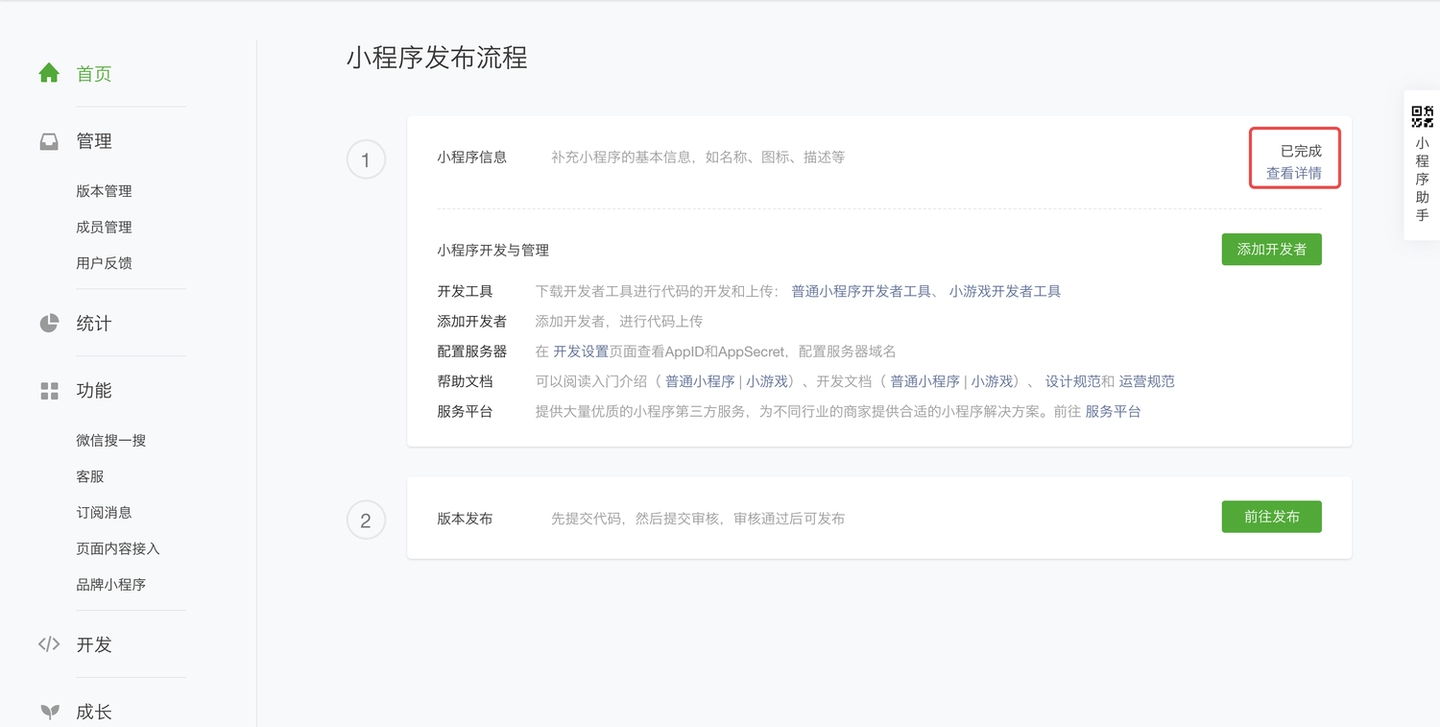Screen dimensions: 1440x727
Task: Open the 小程序助手 QR code icon
Action: [1422, 116]
